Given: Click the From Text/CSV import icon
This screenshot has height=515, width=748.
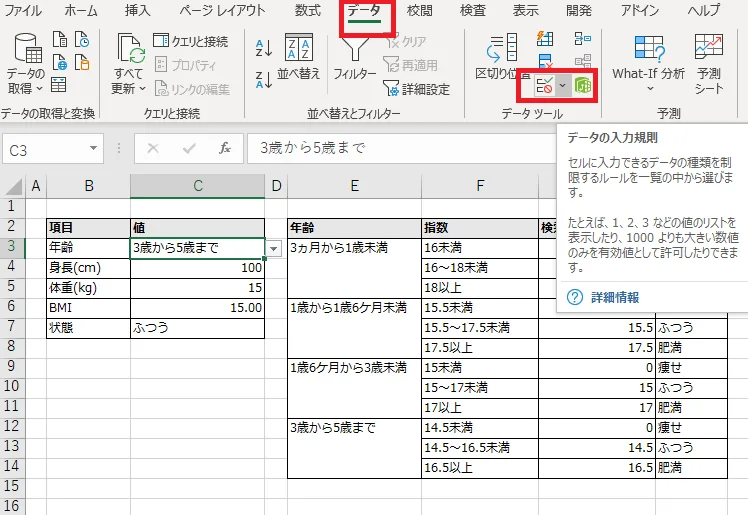Looking at the screenshot, I should [x=60, y=40].
